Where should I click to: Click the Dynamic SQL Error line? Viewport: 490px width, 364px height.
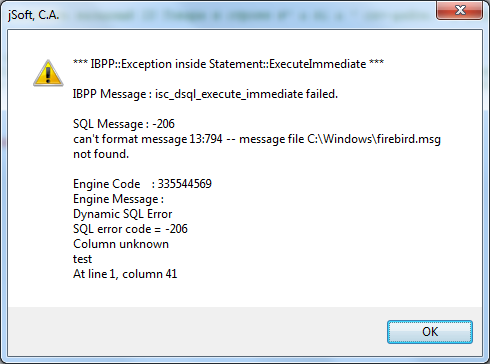(122, 214)
